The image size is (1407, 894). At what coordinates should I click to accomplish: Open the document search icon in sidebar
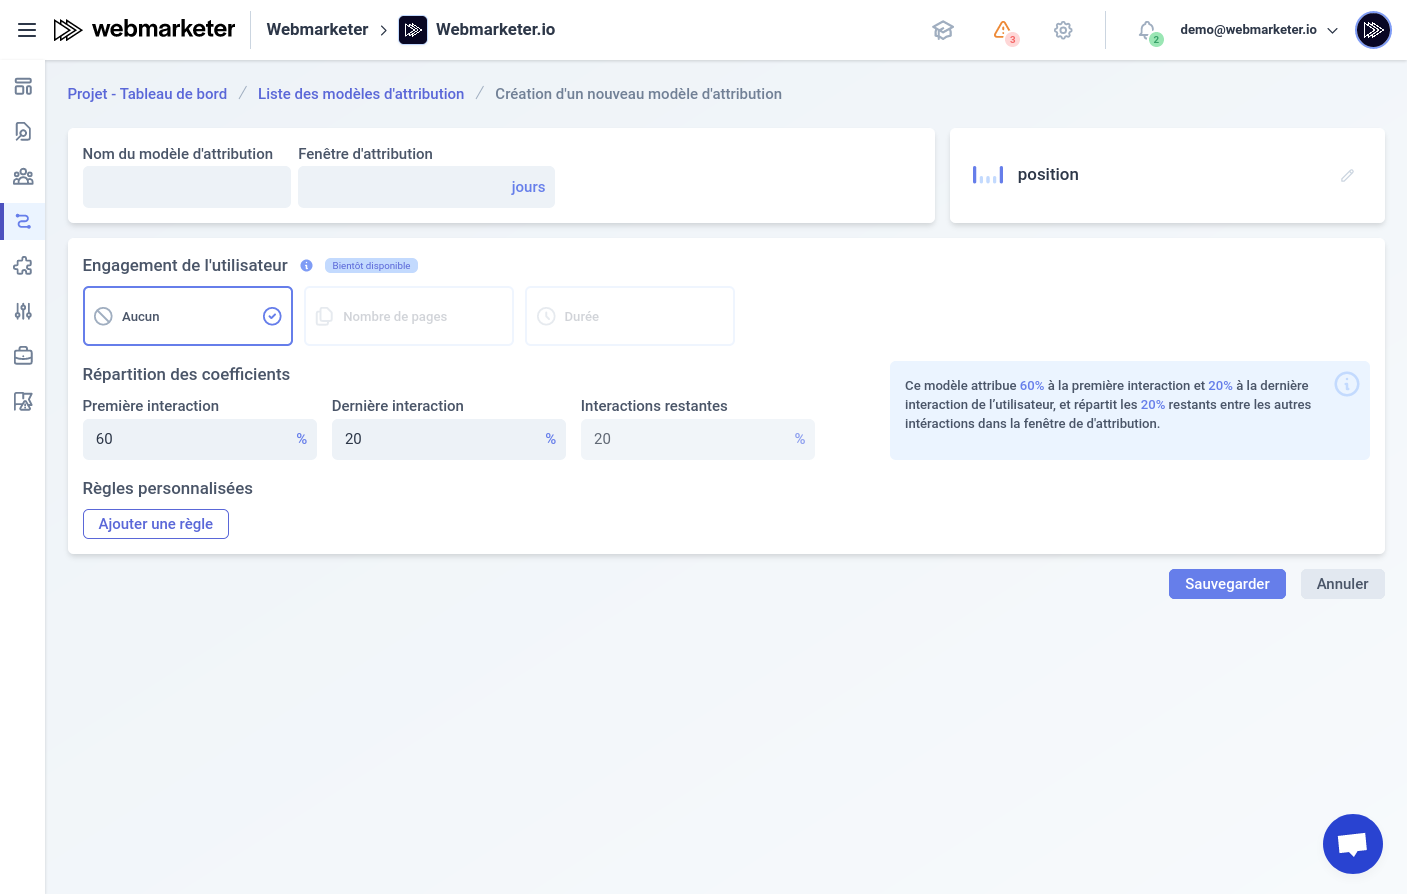click(x=23, y=131)
